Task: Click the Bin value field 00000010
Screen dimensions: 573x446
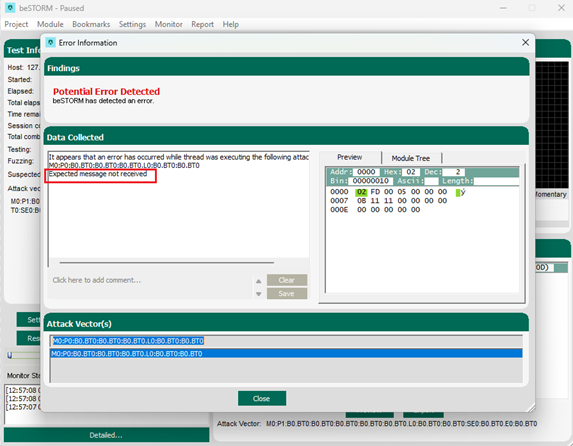Action: 371,181
